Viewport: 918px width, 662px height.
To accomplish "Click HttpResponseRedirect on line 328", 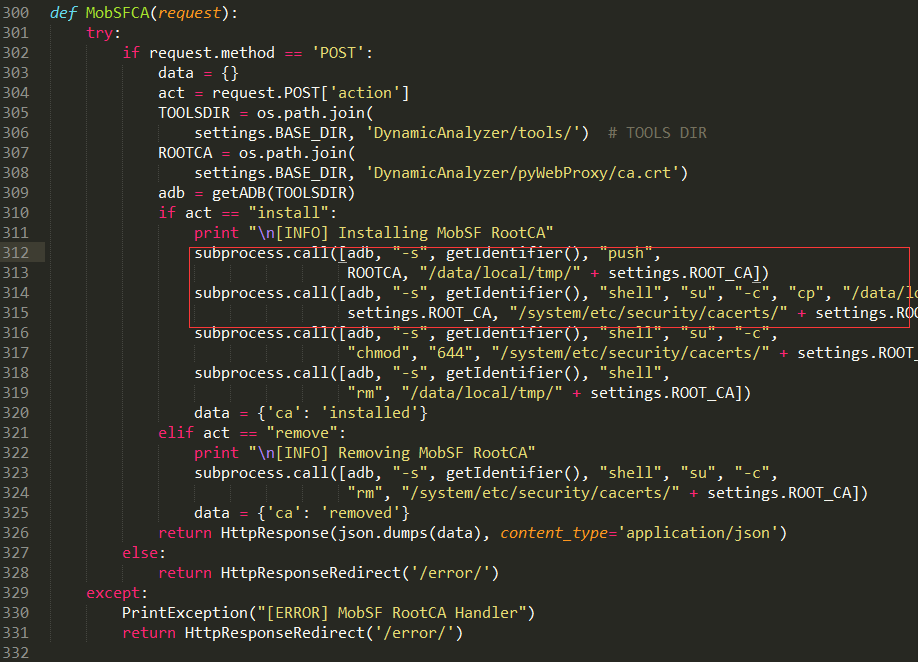I will [x=310, y=573].
